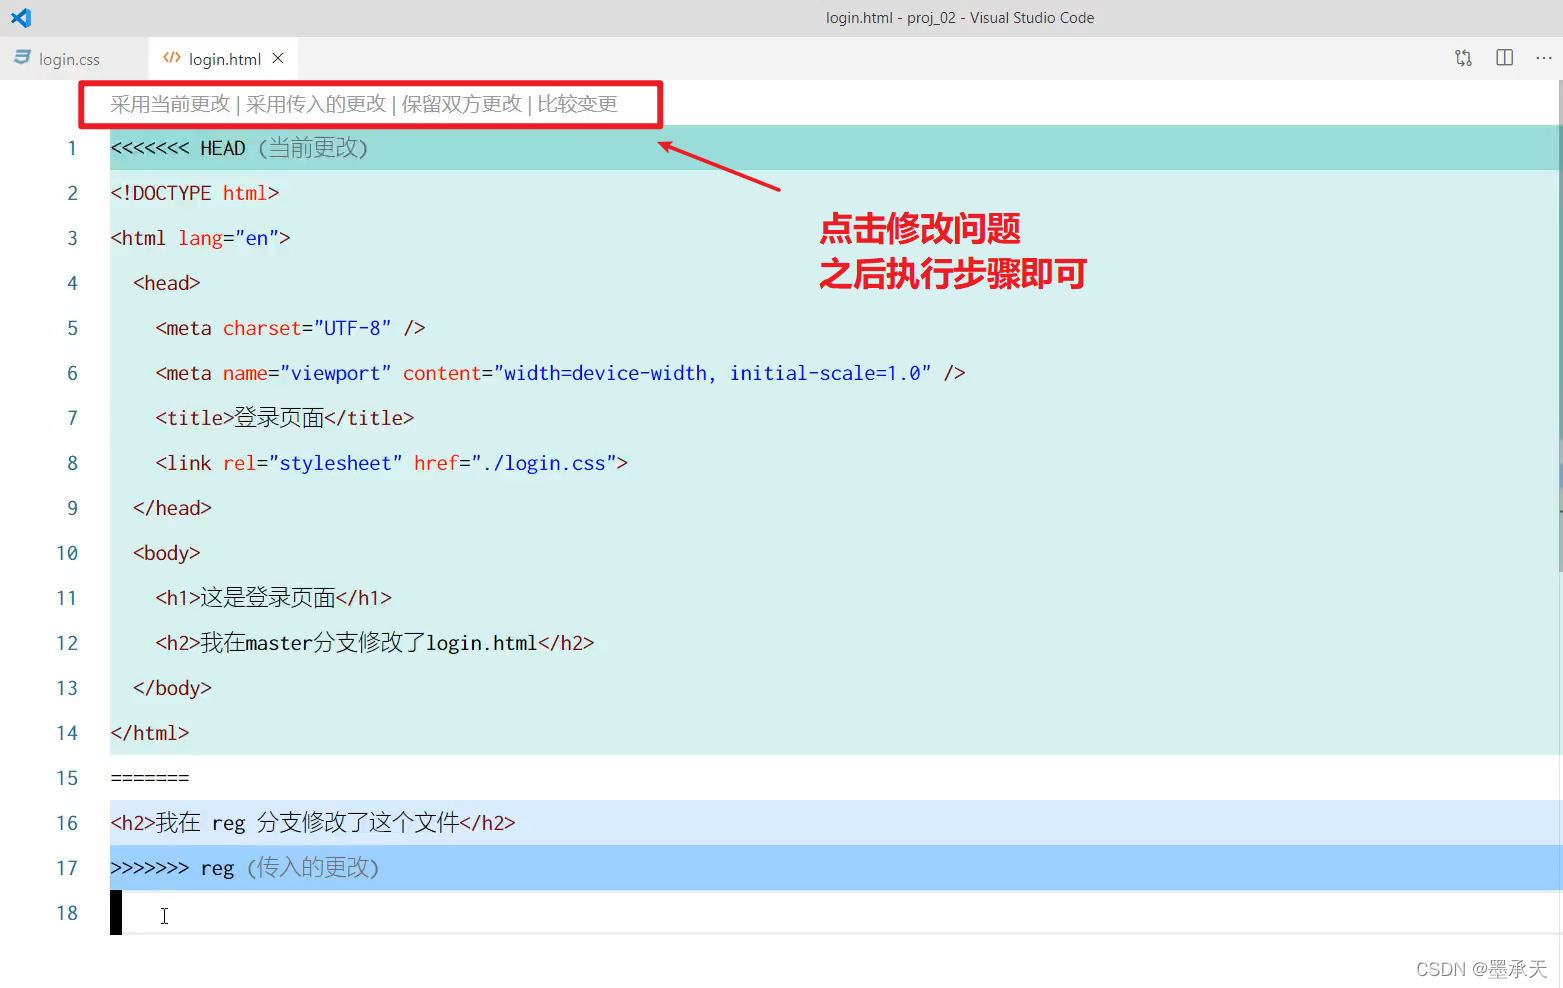Click line number 10 in the gutter

coord(67,553)
